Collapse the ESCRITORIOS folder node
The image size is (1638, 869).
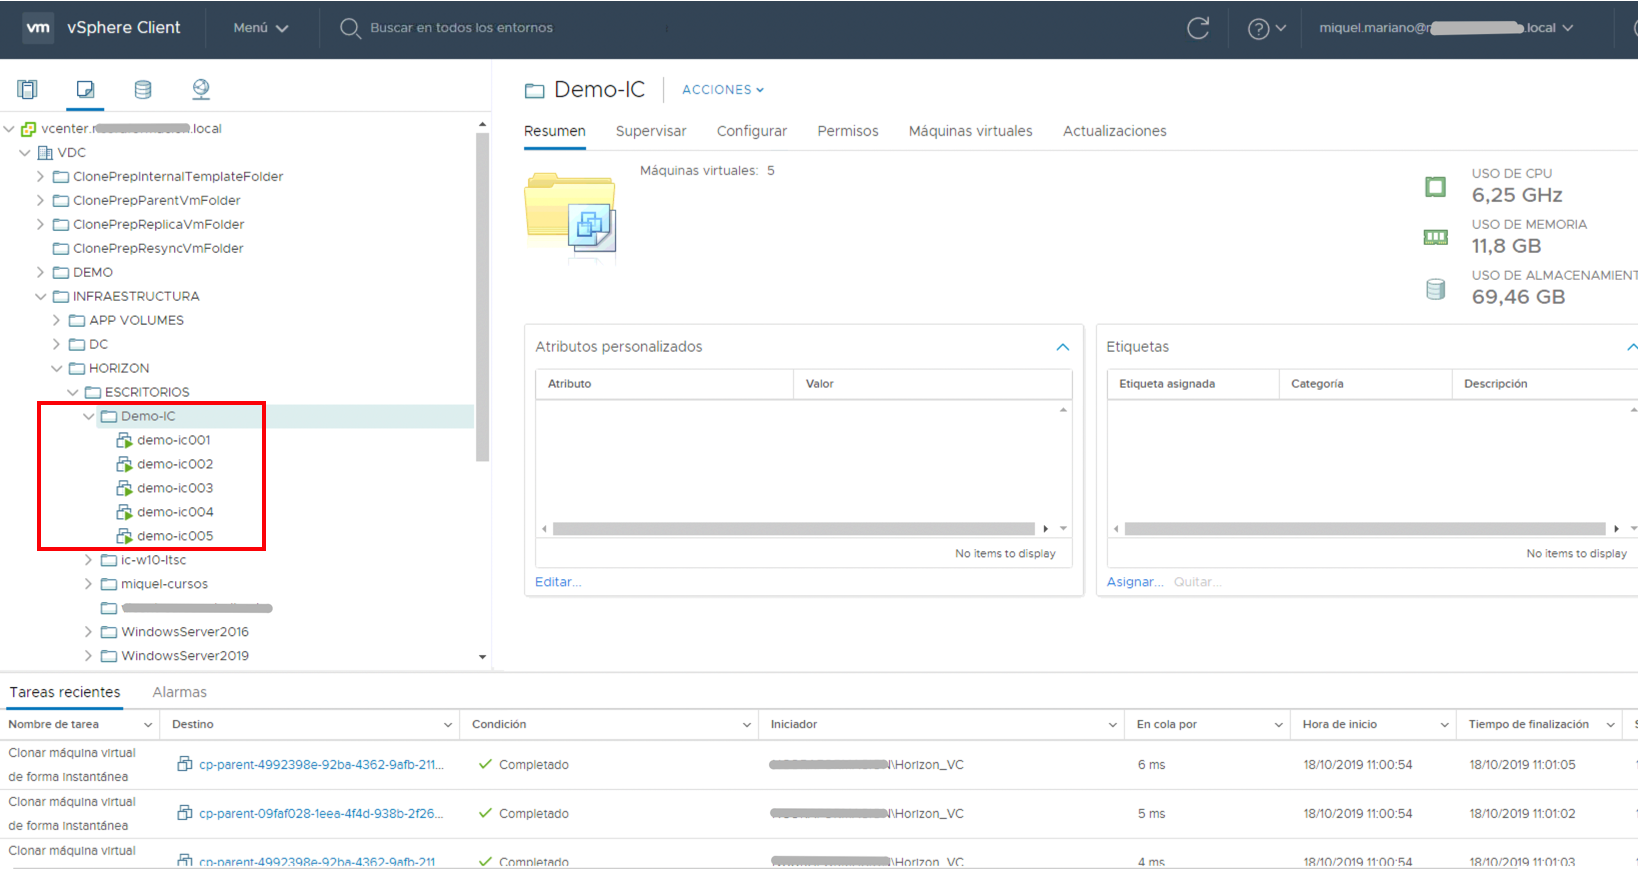(x=72, y=392)
